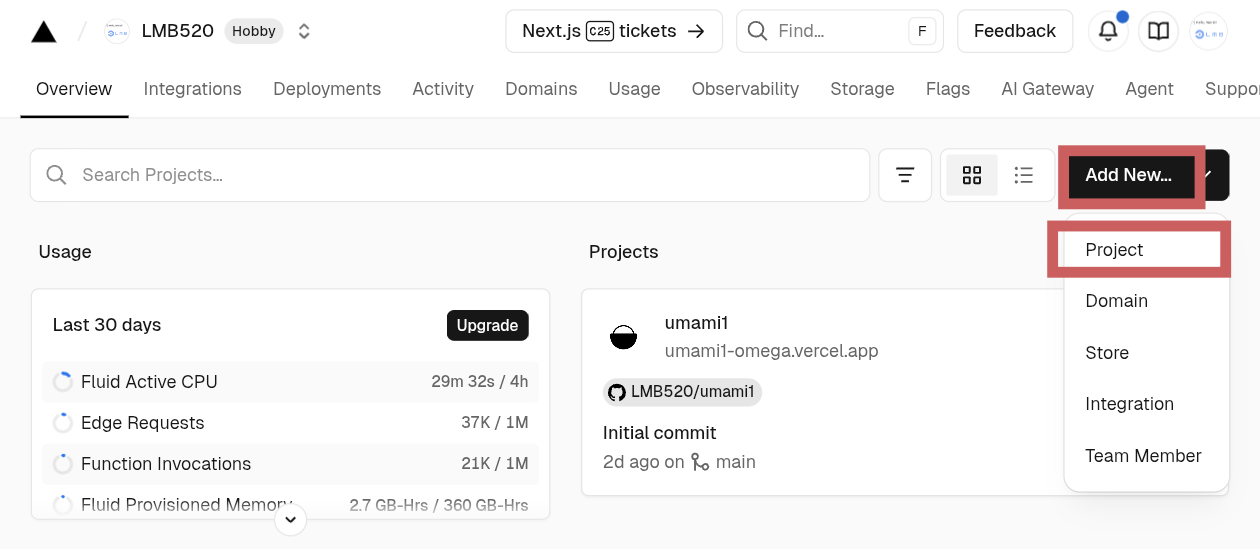Open the LMB520/umami1 GitHub repo link

[682, 392]
